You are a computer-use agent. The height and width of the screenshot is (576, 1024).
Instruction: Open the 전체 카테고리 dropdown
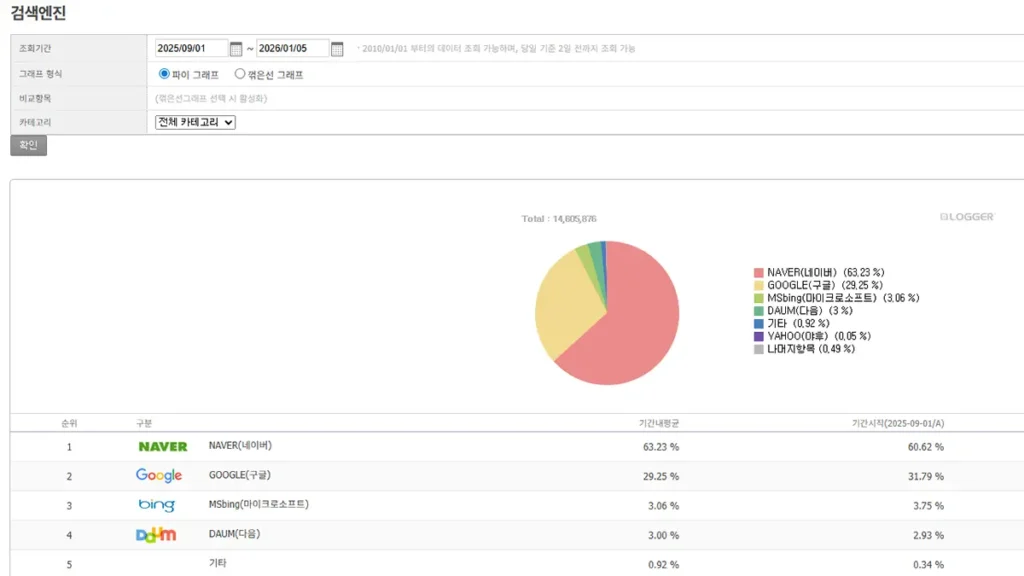(x=192, y=121)
